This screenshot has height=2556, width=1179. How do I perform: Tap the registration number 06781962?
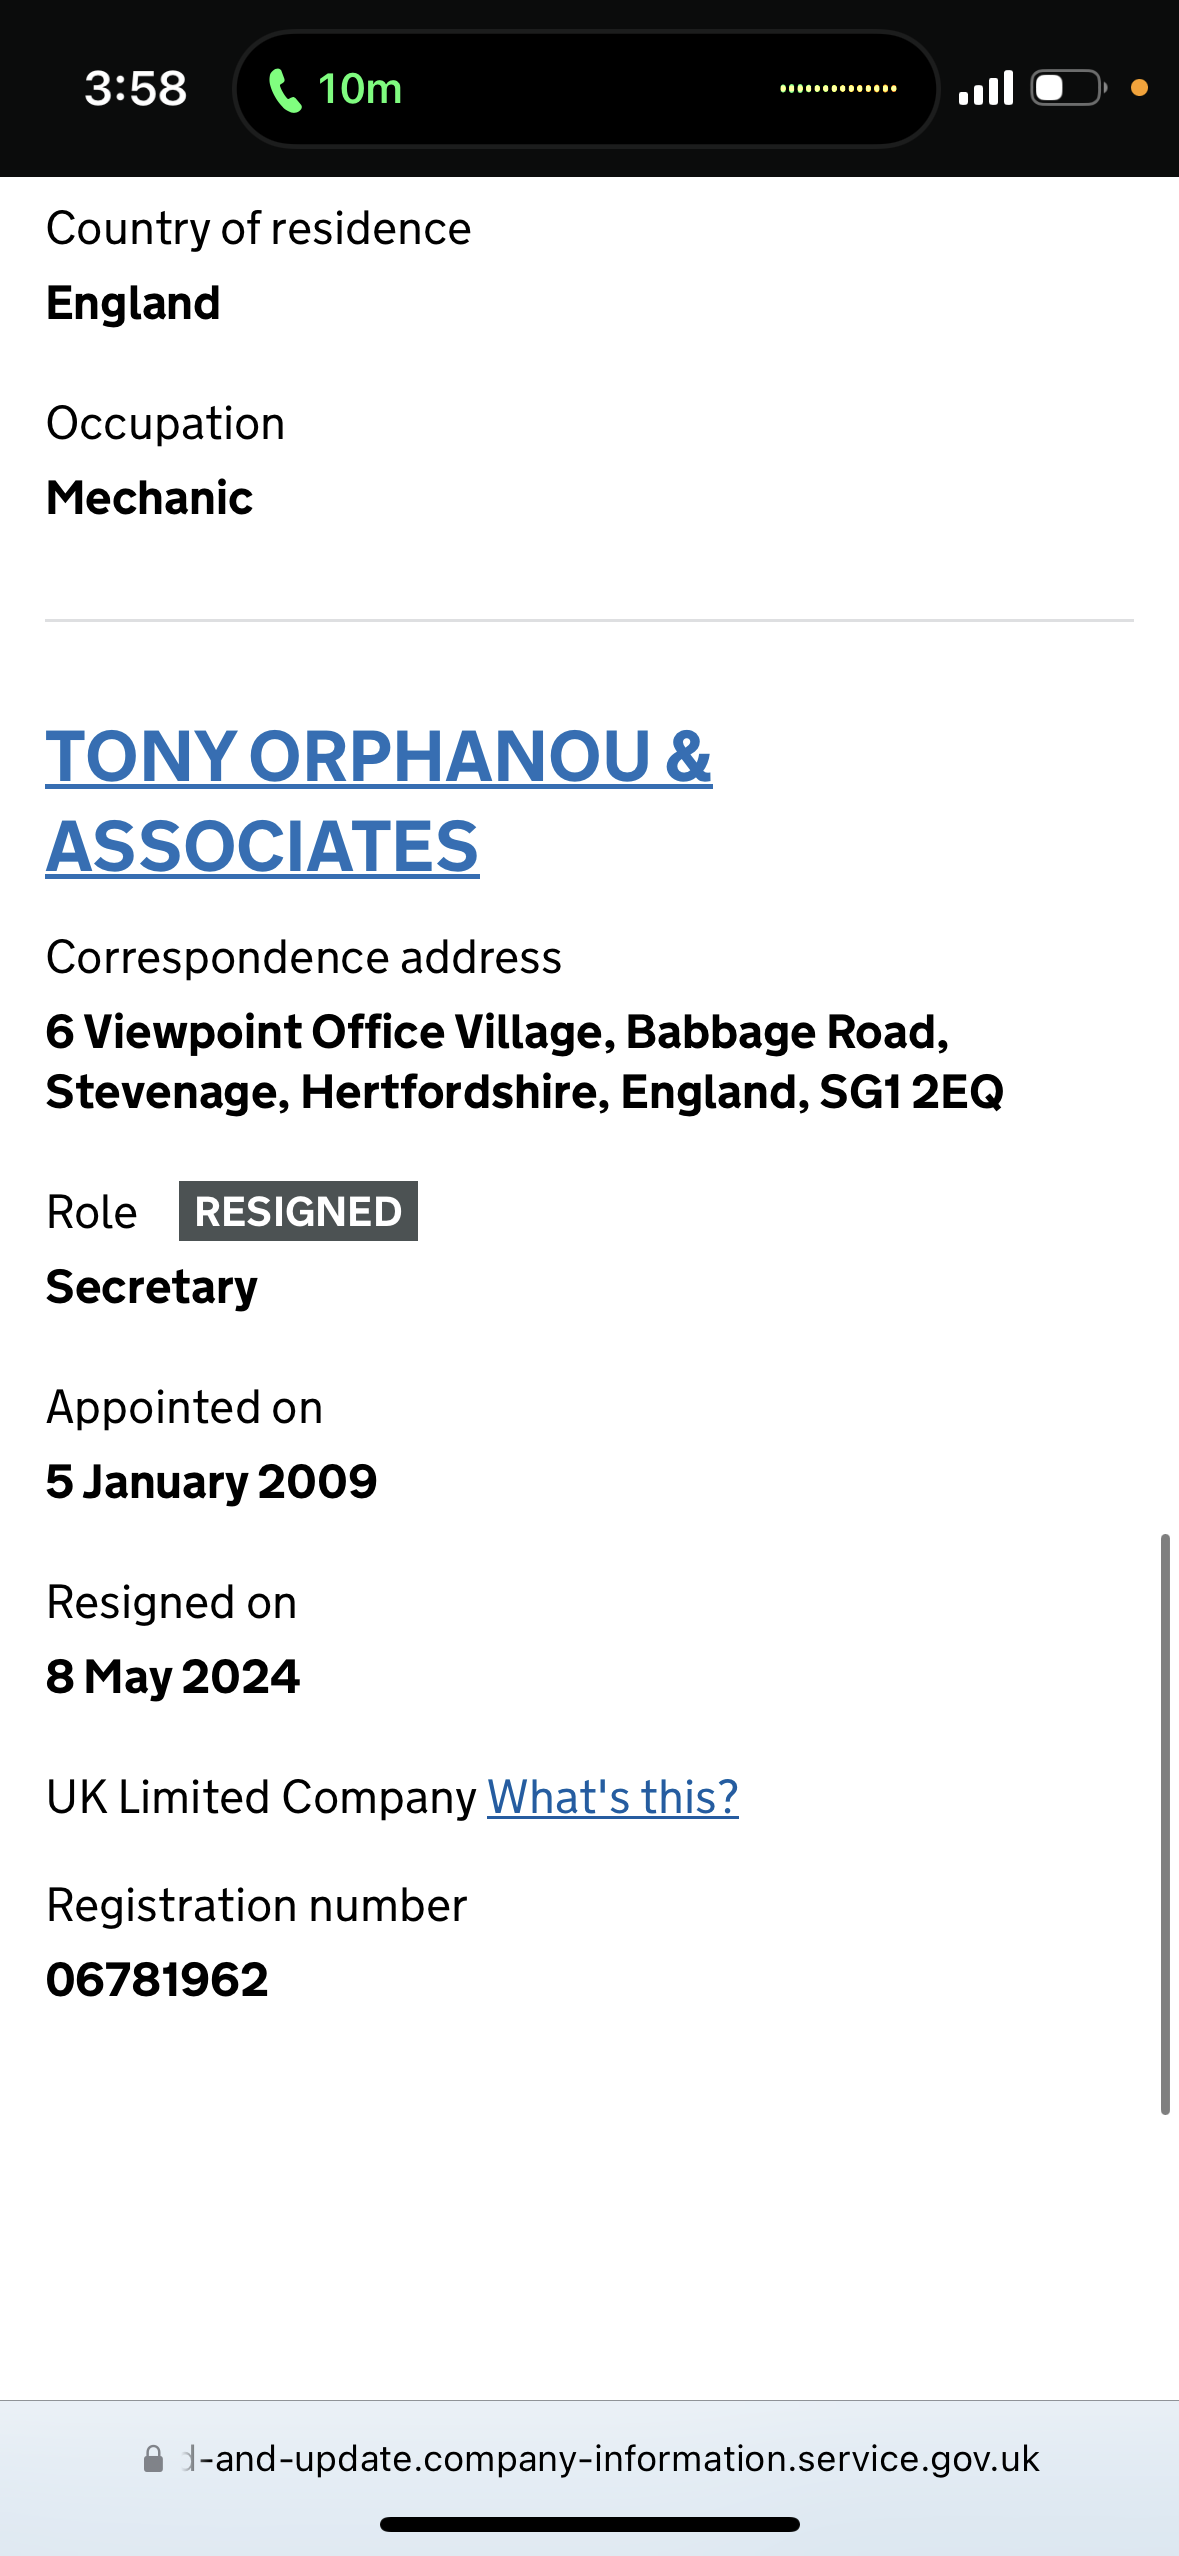pyautogui.click(x=157, y=1980)
